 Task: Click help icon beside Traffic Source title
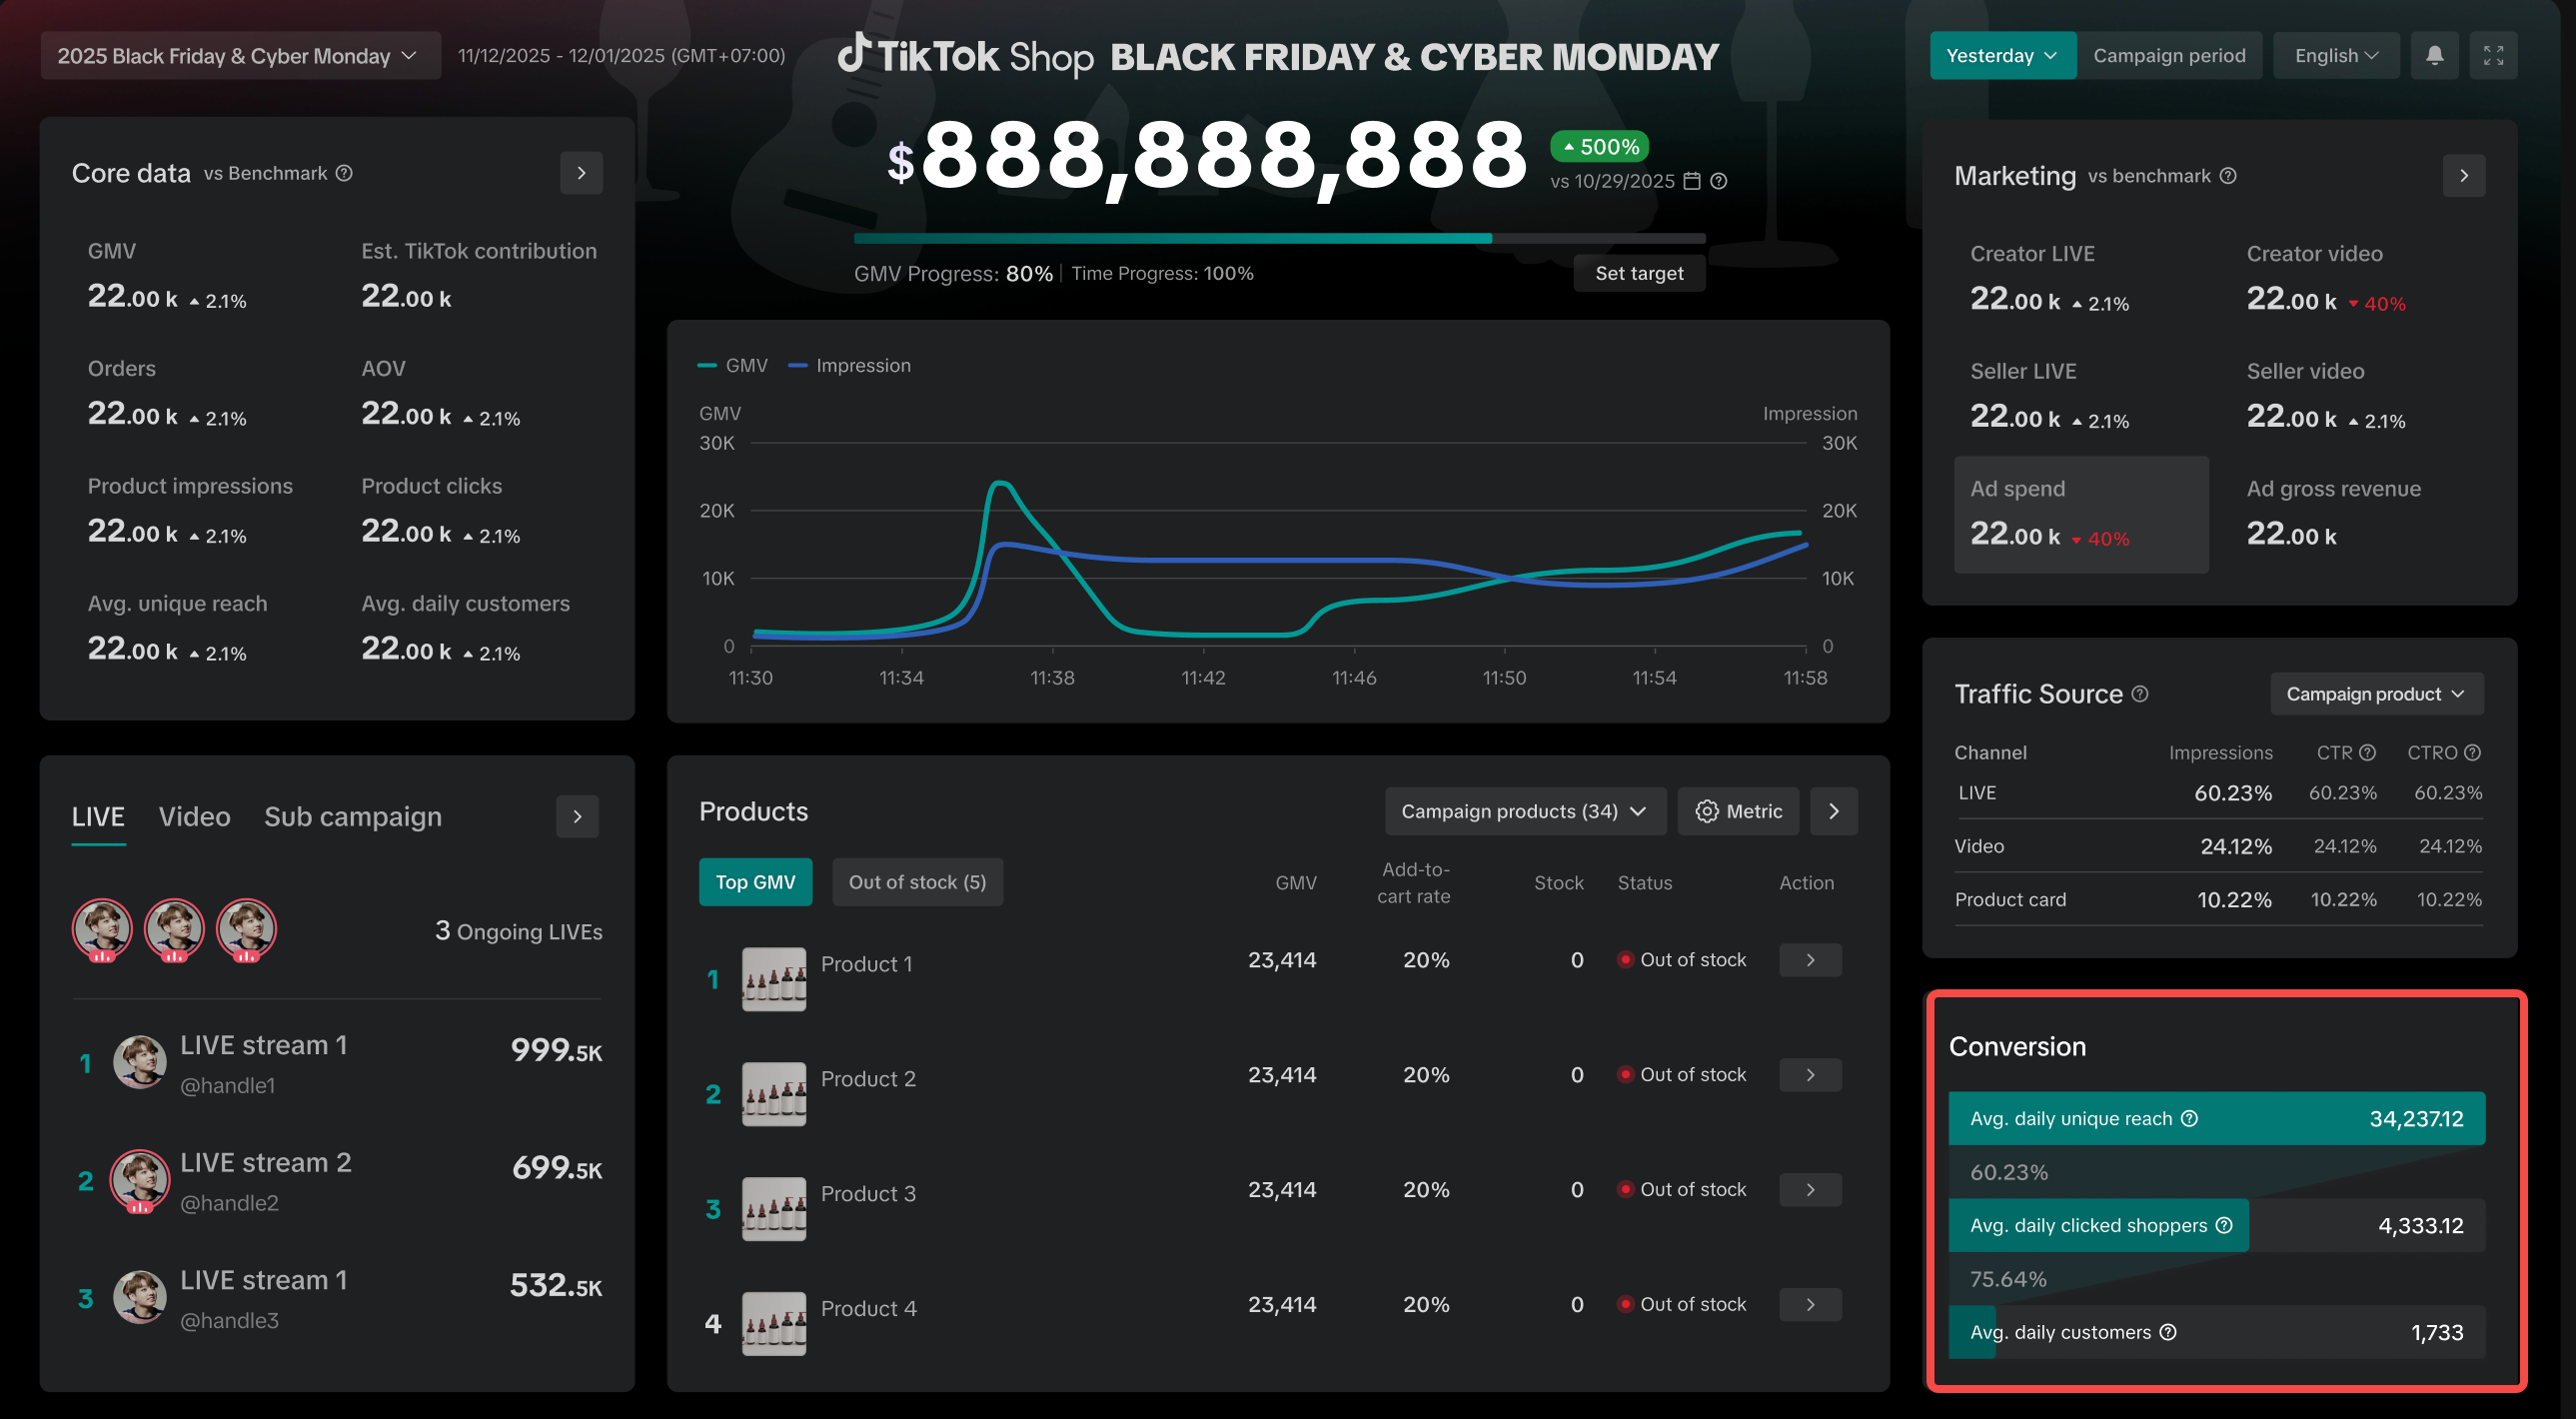(2140, 694)
